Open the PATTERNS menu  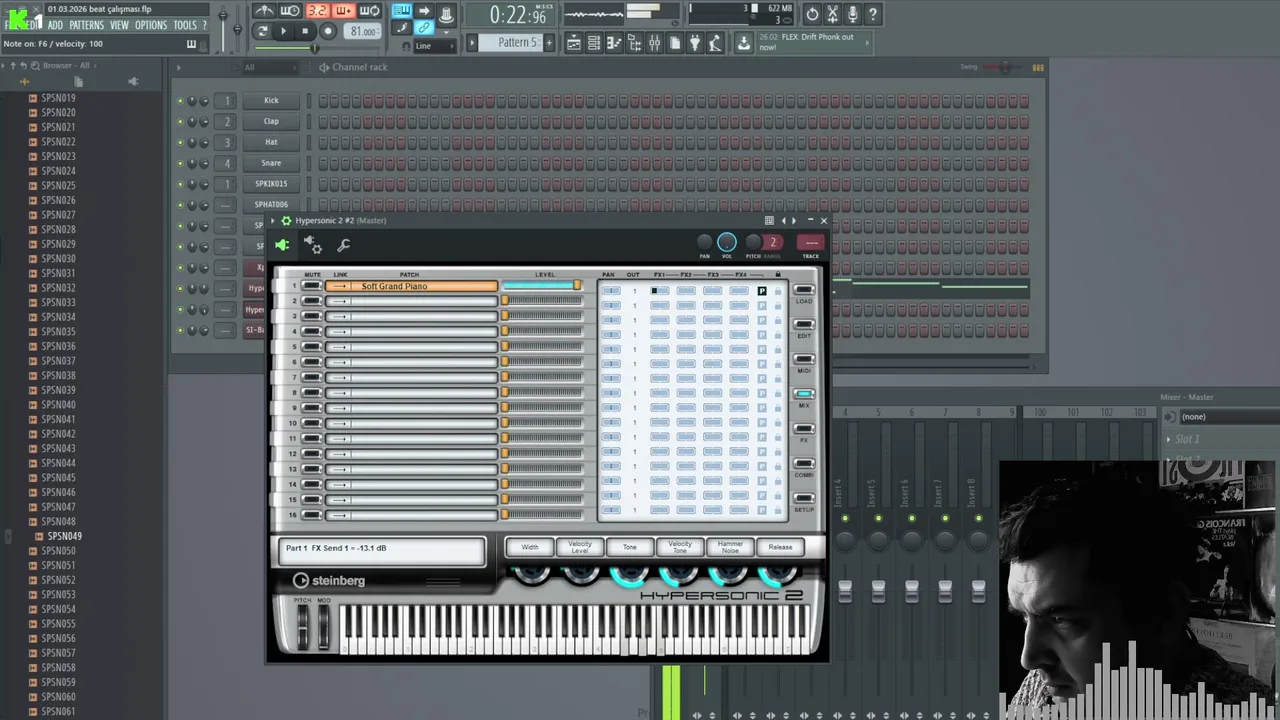click(x=86, y=25)
